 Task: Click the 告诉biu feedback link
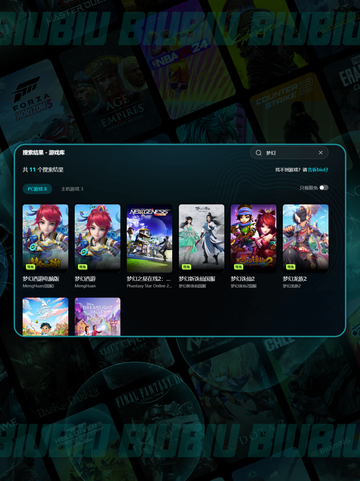pos(318,170)
